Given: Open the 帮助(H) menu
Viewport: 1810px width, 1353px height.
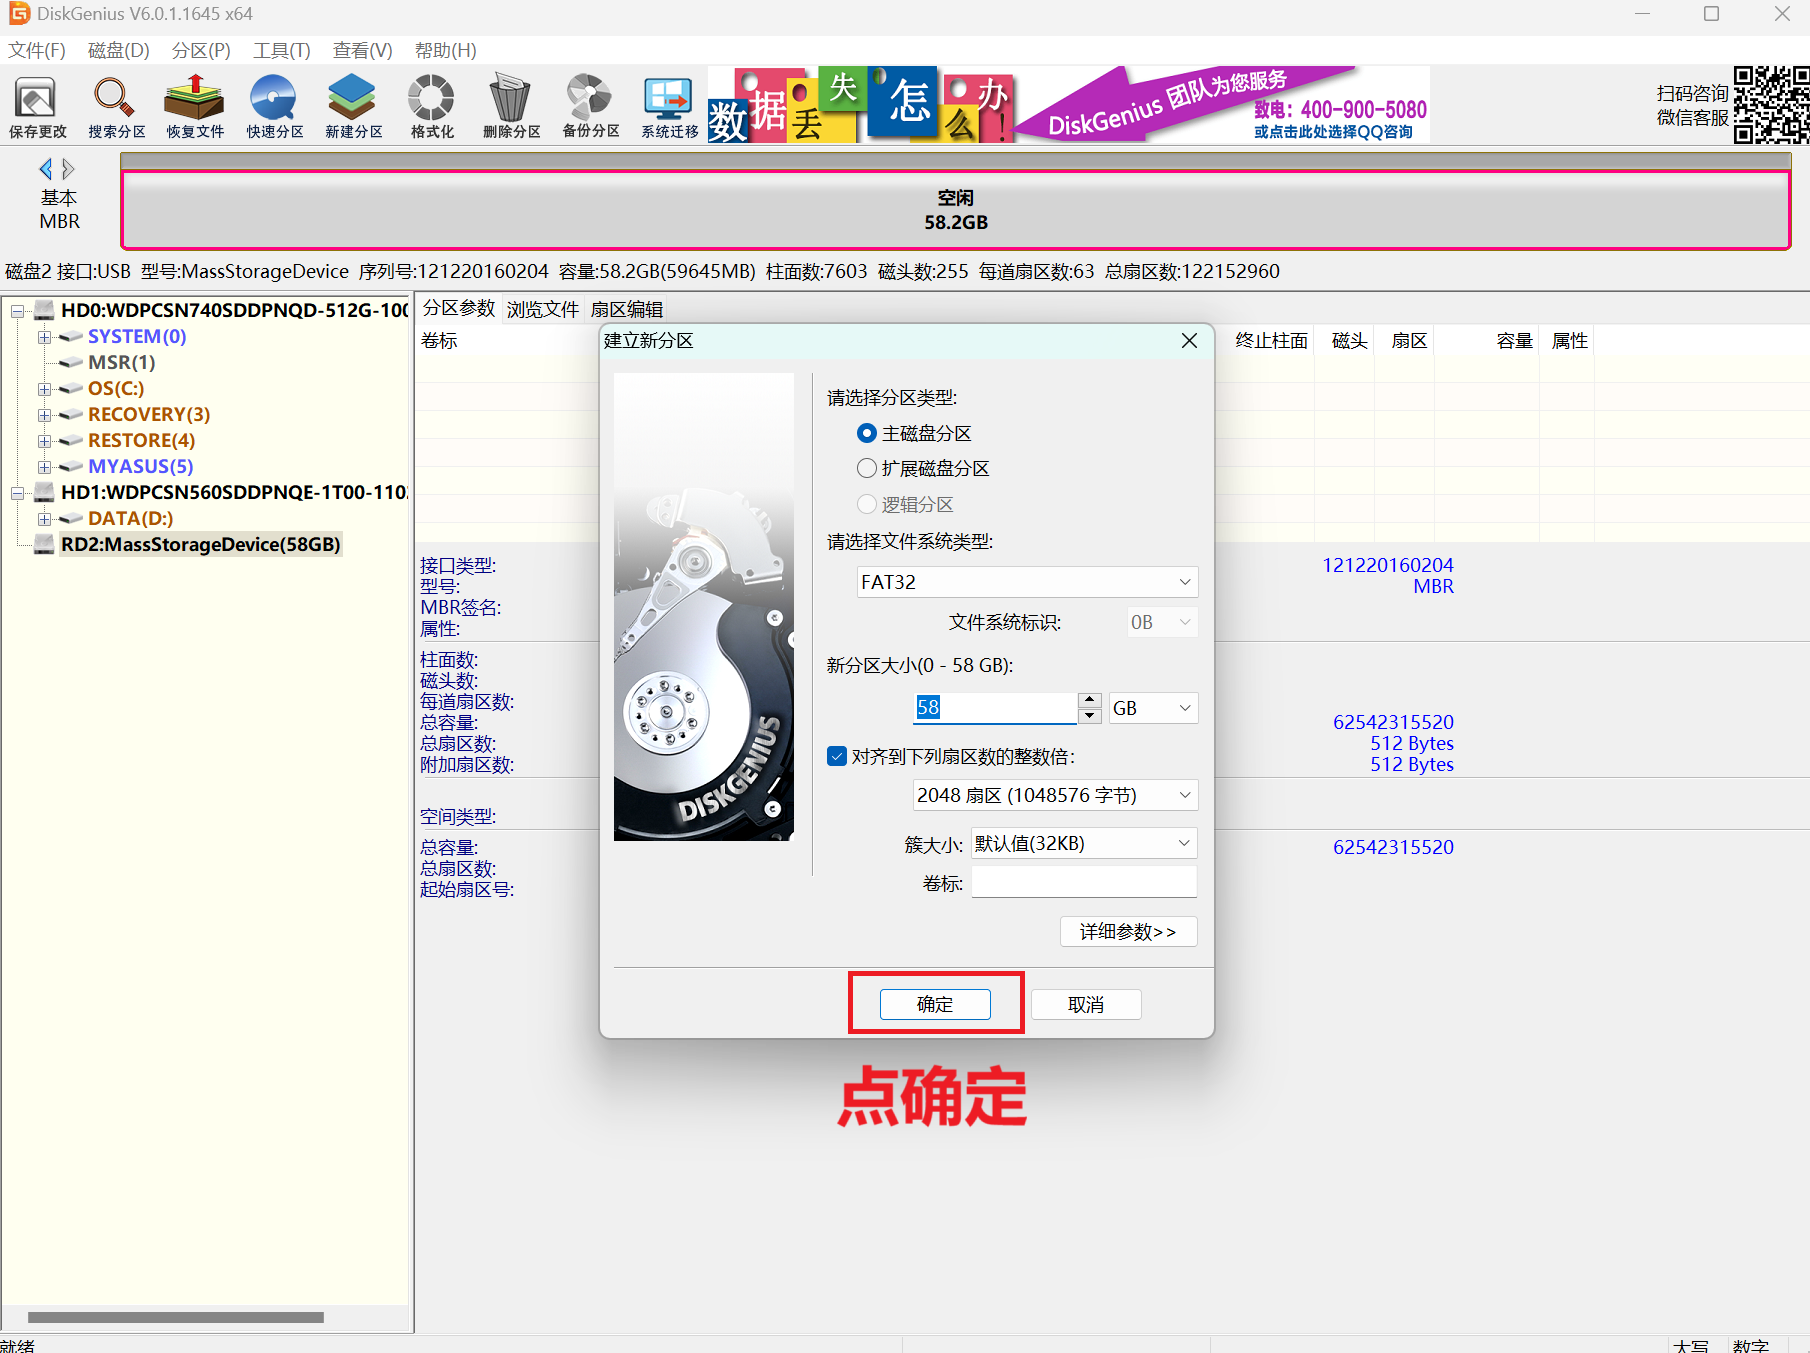Looking at the screenshot, I should click(x=445, y=50).
